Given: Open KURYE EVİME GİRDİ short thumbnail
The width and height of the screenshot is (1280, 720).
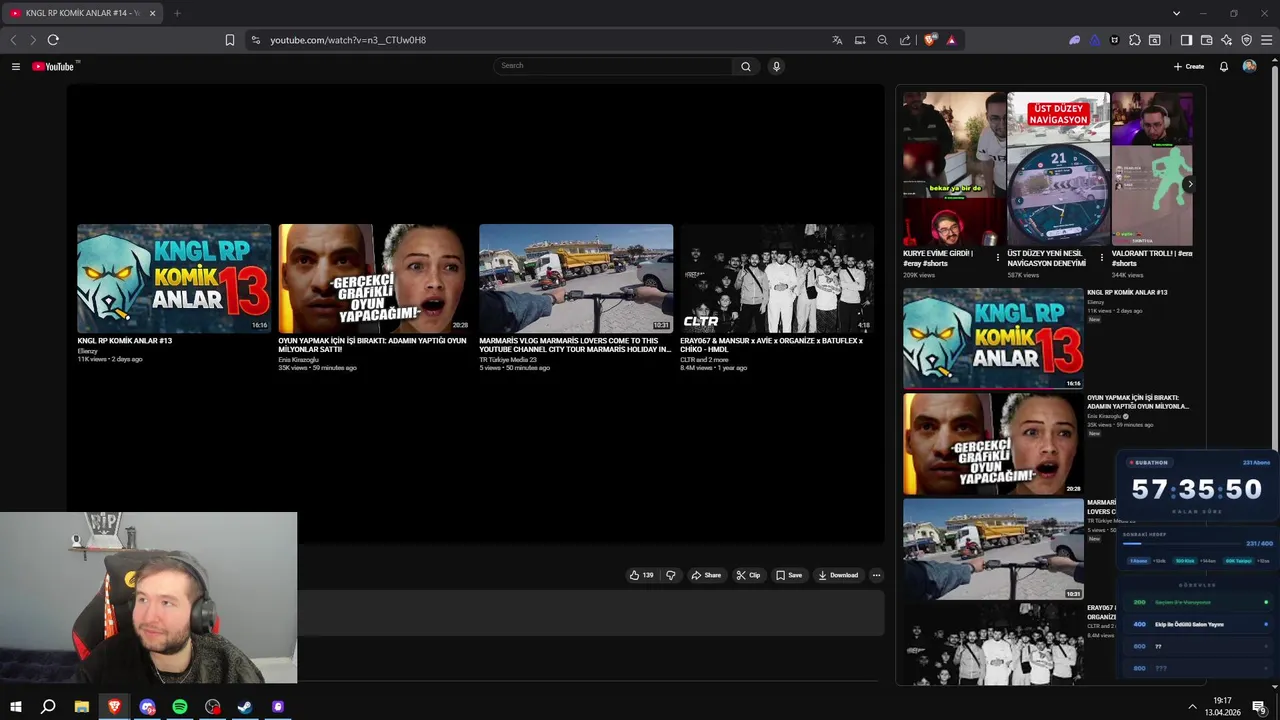Looking at the screenshot, I should click(x=954, y=169).
